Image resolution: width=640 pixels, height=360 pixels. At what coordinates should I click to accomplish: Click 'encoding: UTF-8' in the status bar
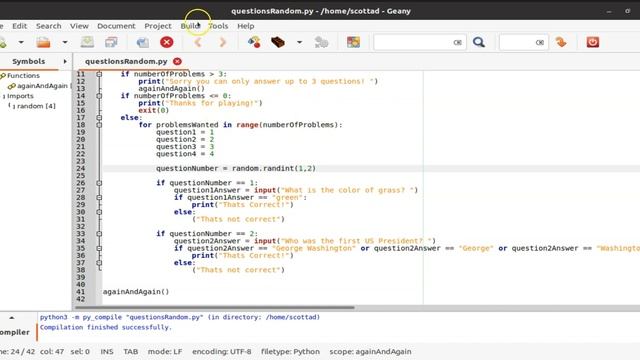click(x=222, y=351)
